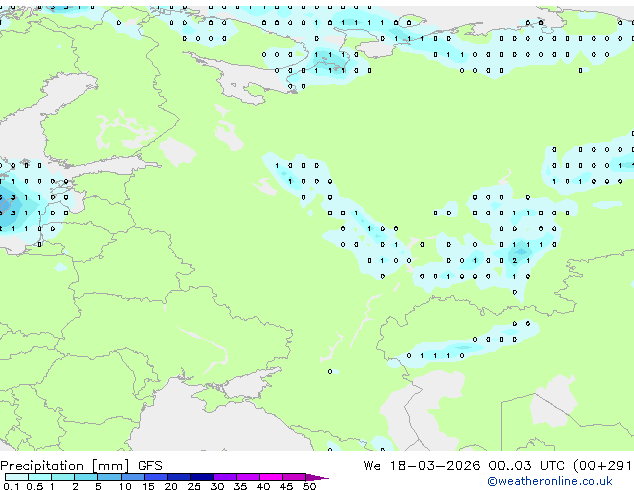Viewport: 634px width, 490px height.
Task: Select the 0.1–0.5 mm legend swatch
Action: [x=17, y=477]
